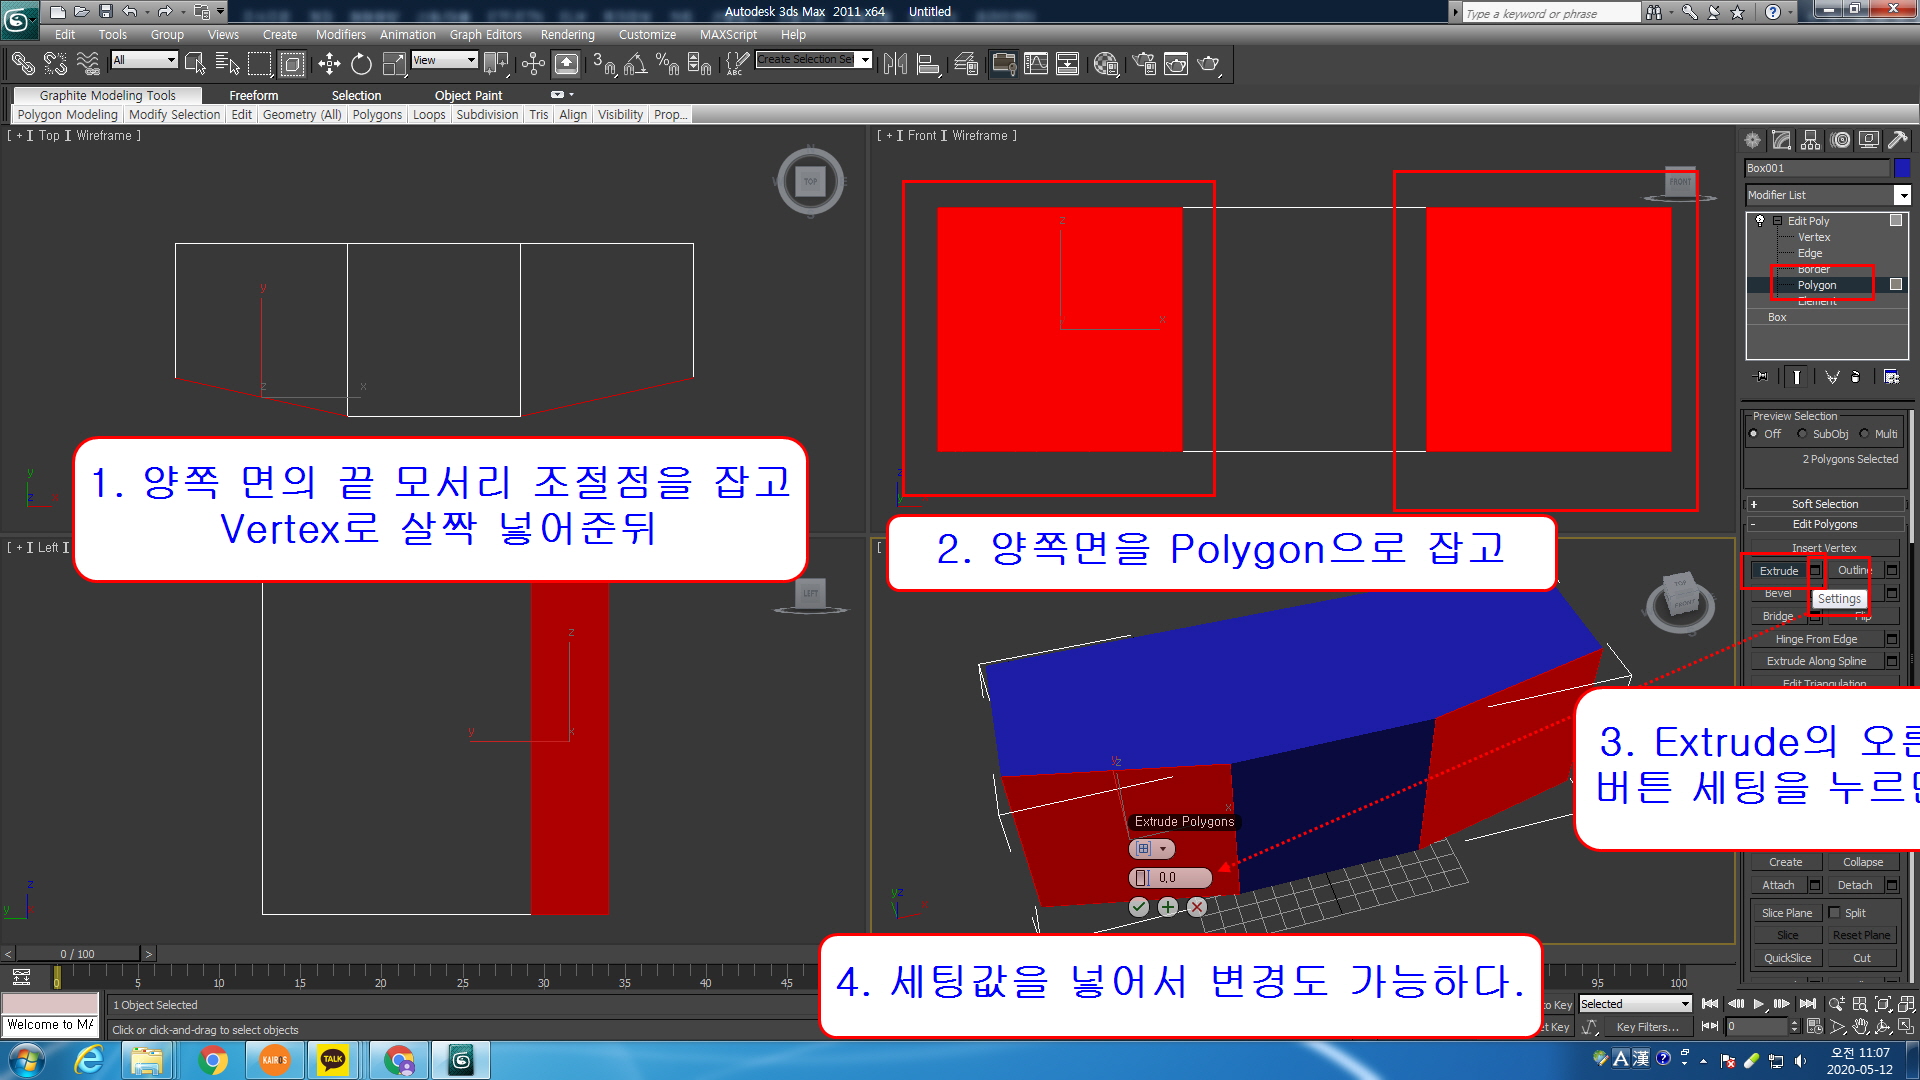
Task: Open the Motion command panel tab
Action: 1840,140
